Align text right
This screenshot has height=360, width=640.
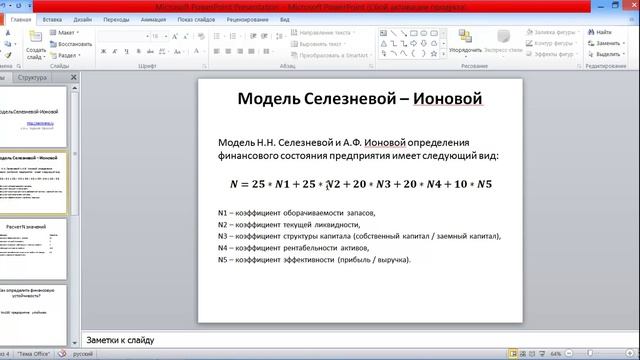240,51
